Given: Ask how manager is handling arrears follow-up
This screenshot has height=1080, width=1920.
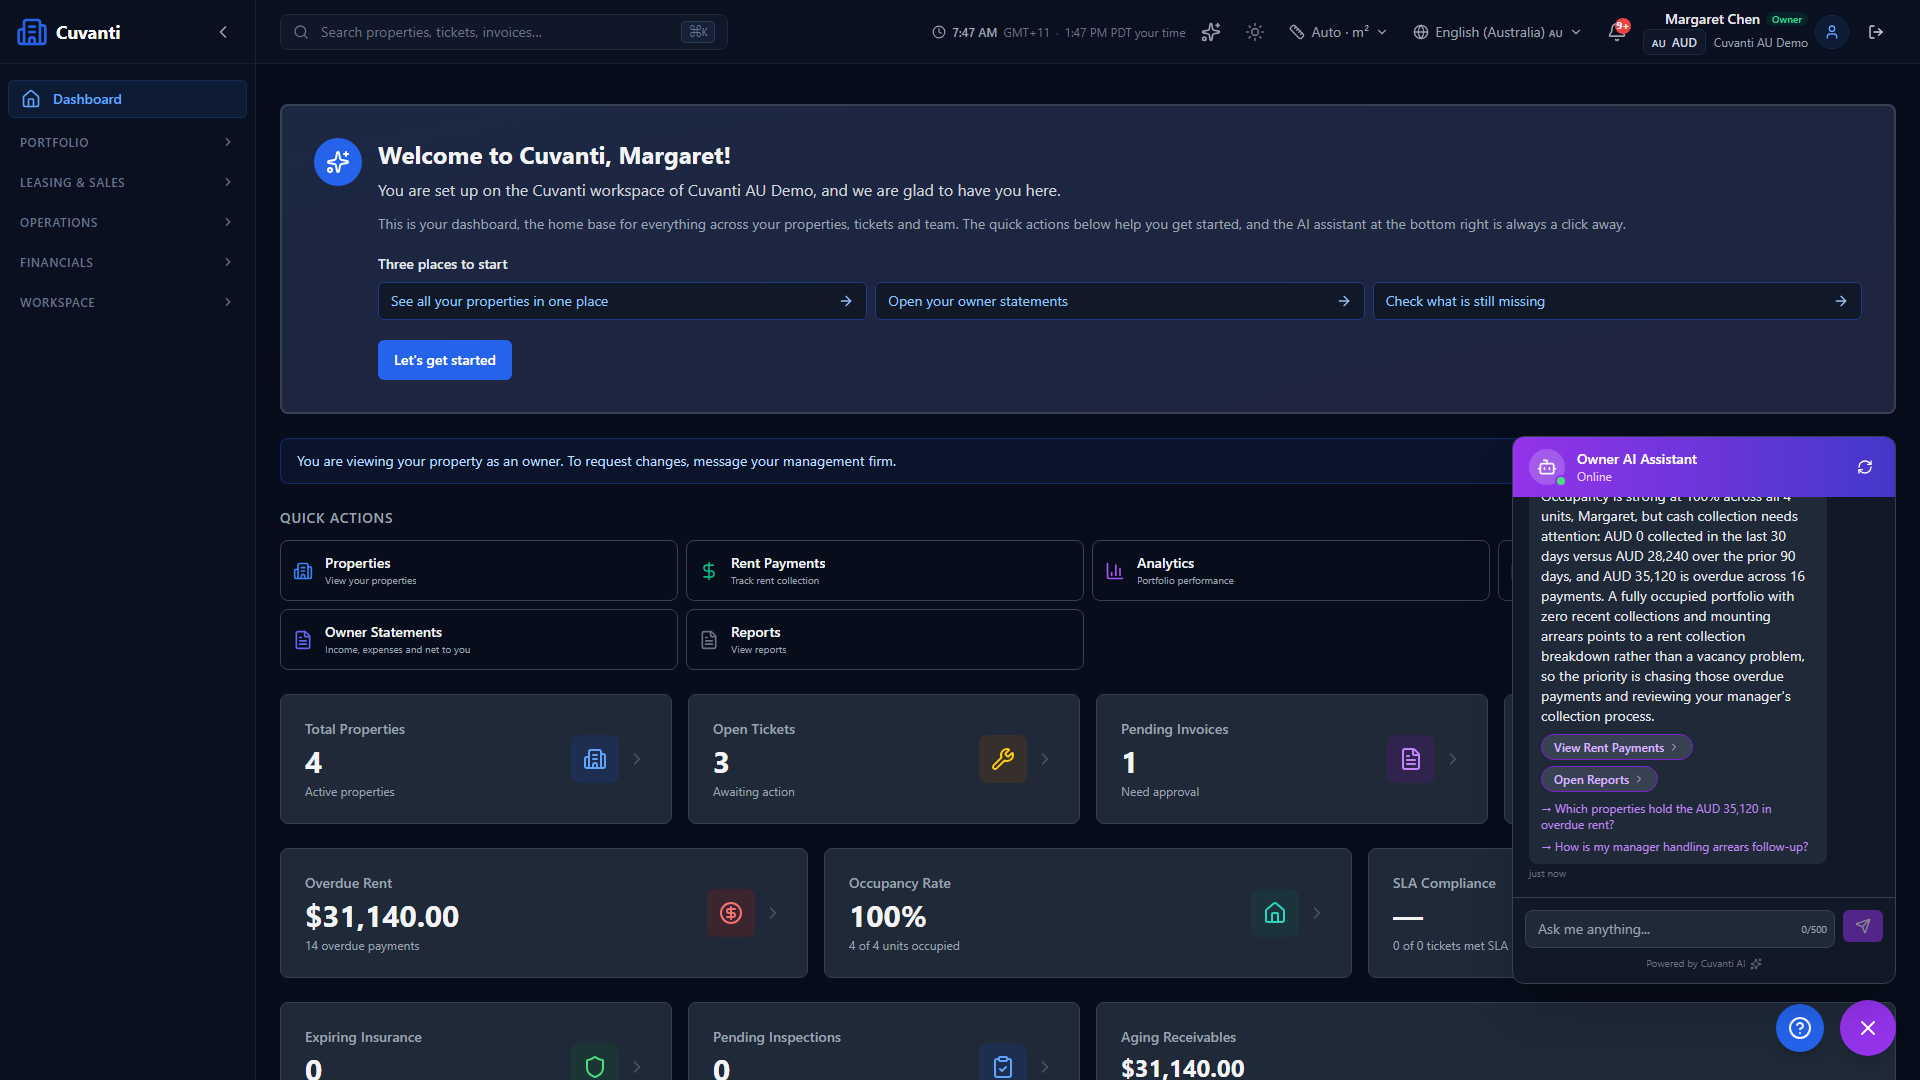Looking at the screenshot, I should 1675,847.
